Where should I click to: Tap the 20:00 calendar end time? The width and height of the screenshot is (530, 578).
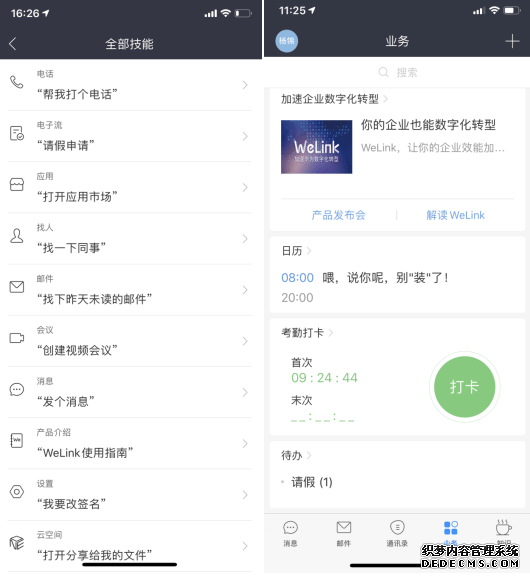coord(297,298)
